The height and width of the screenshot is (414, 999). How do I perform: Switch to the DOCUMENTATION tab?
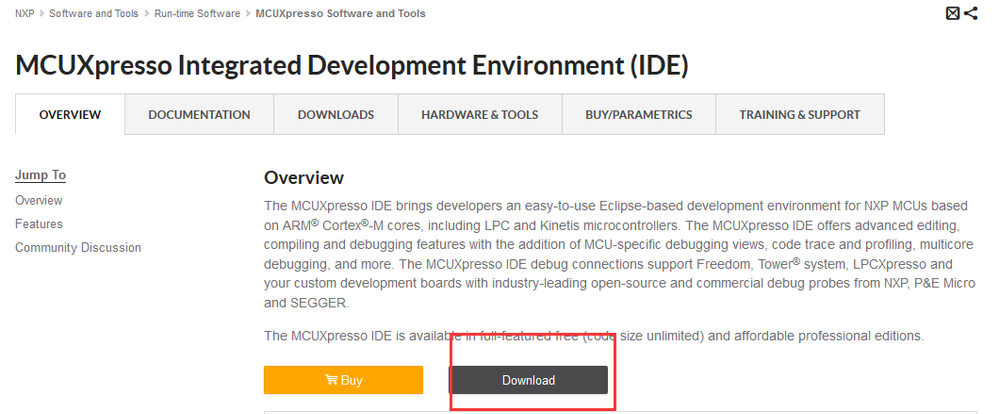(199, 115)
